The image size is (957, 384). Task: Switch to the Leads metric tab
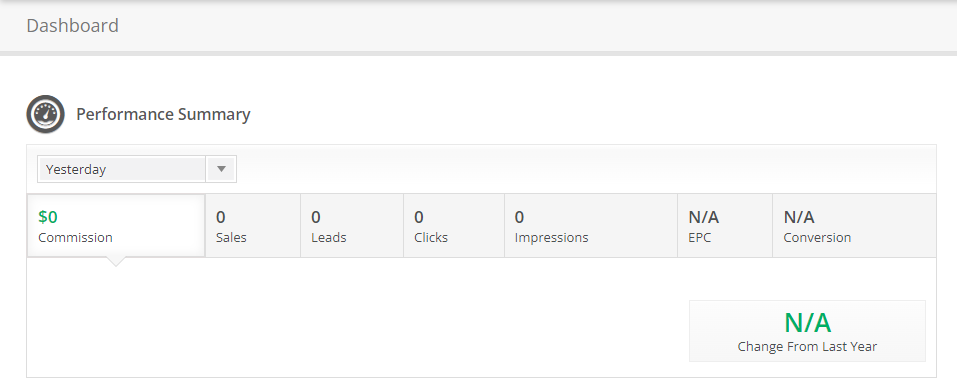pos(352,226)
